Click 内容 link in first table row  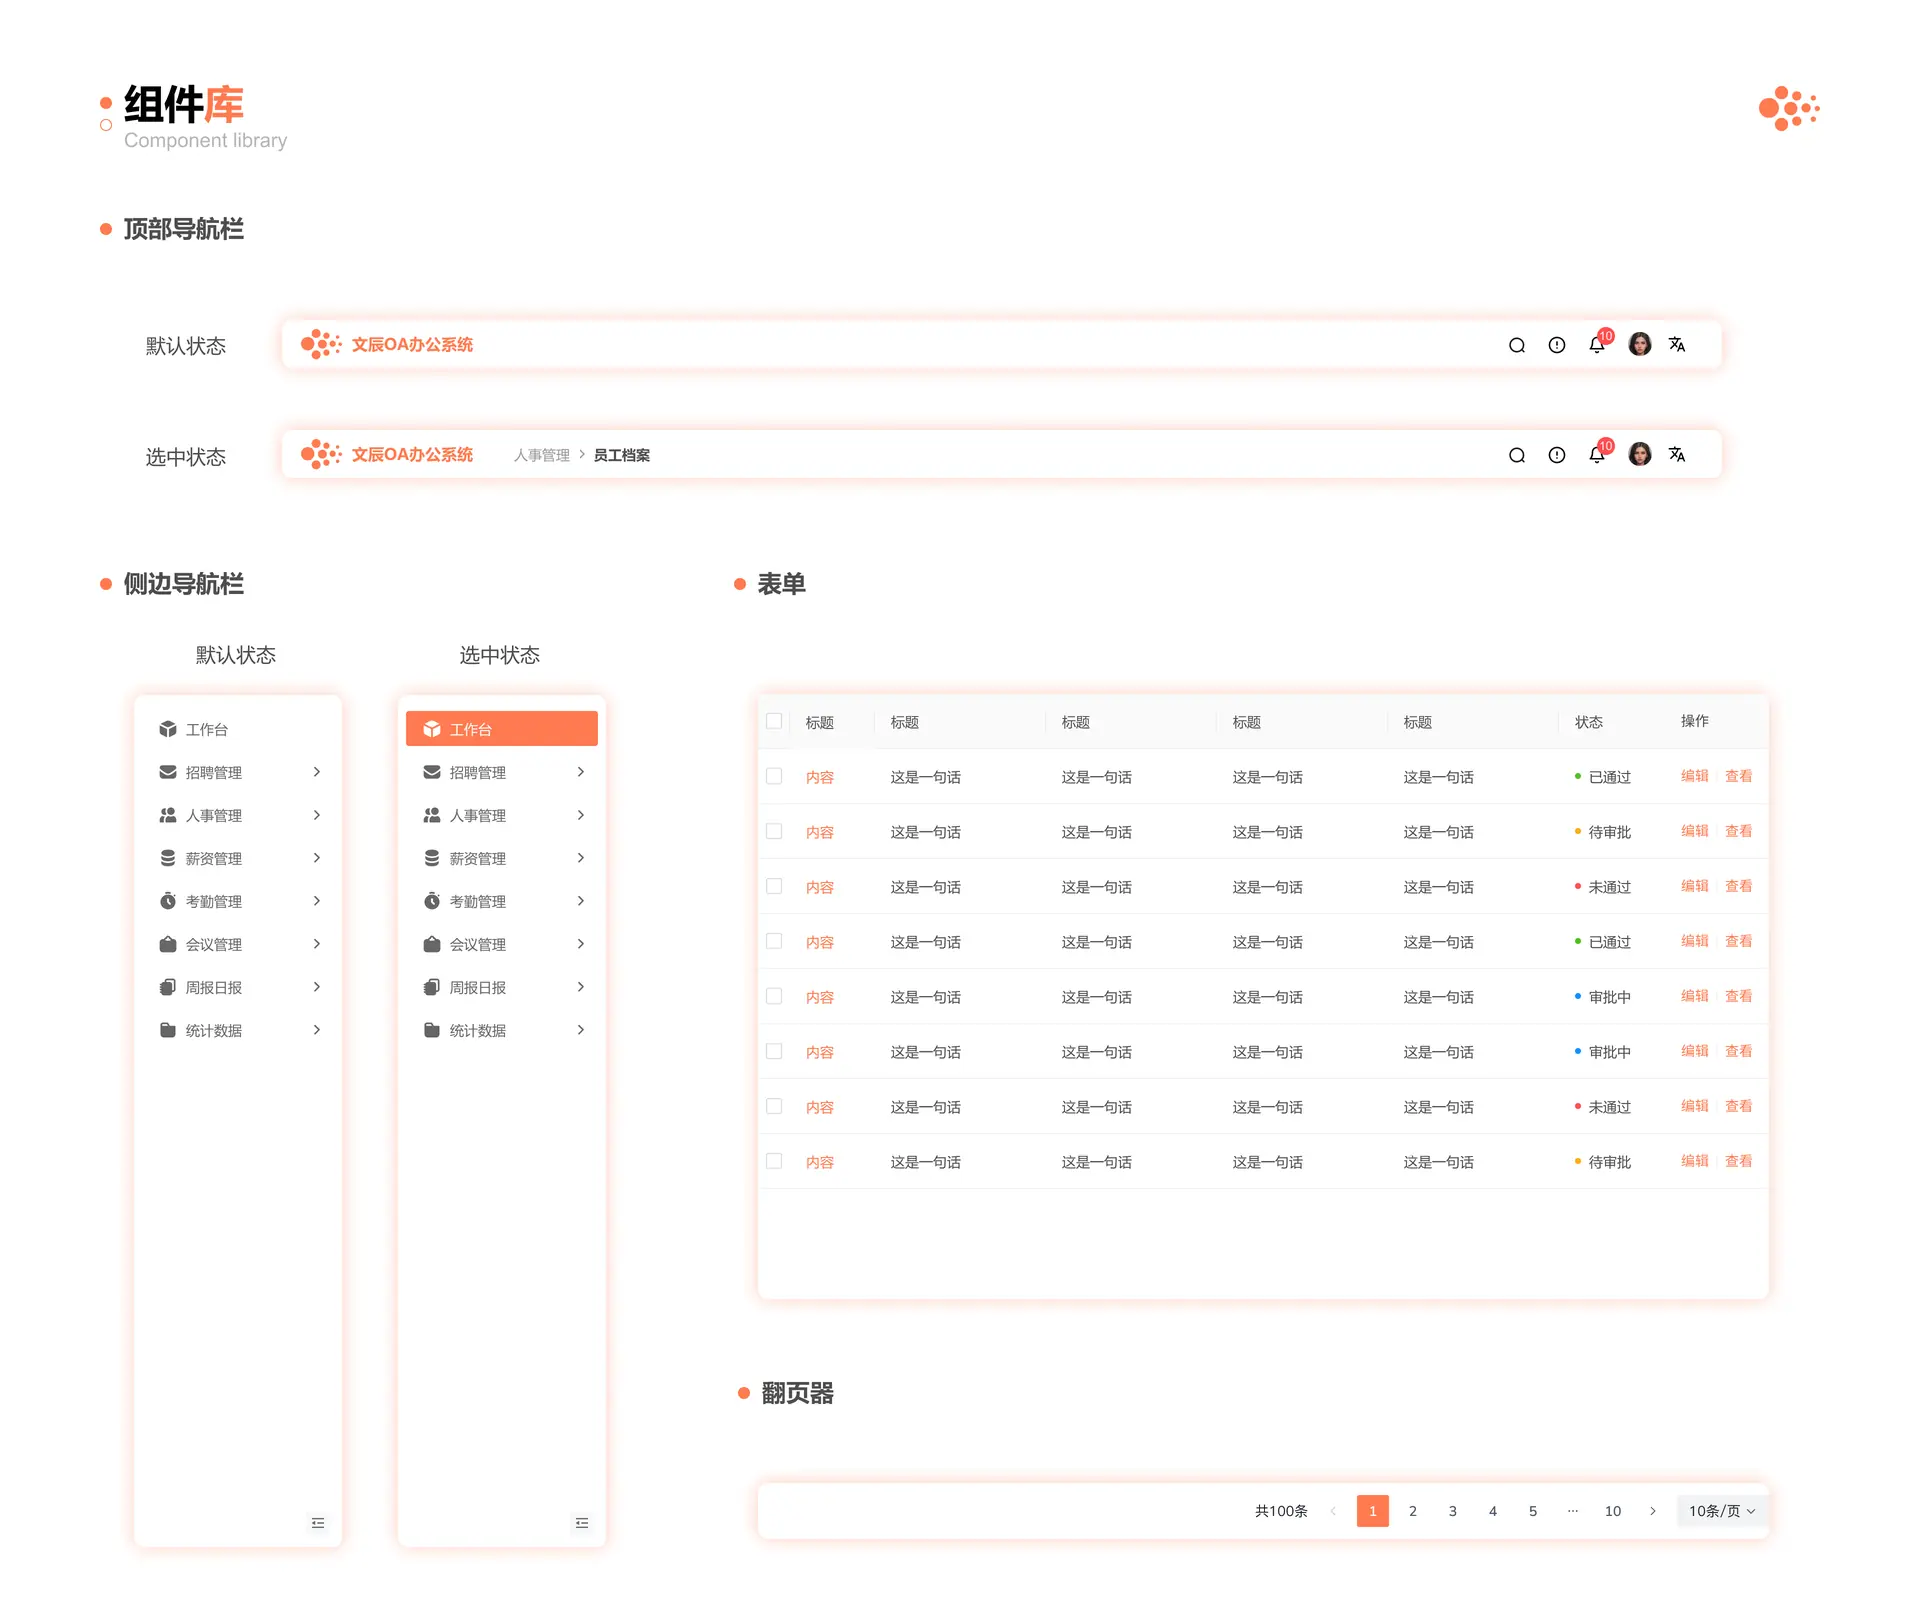point(820,777)
